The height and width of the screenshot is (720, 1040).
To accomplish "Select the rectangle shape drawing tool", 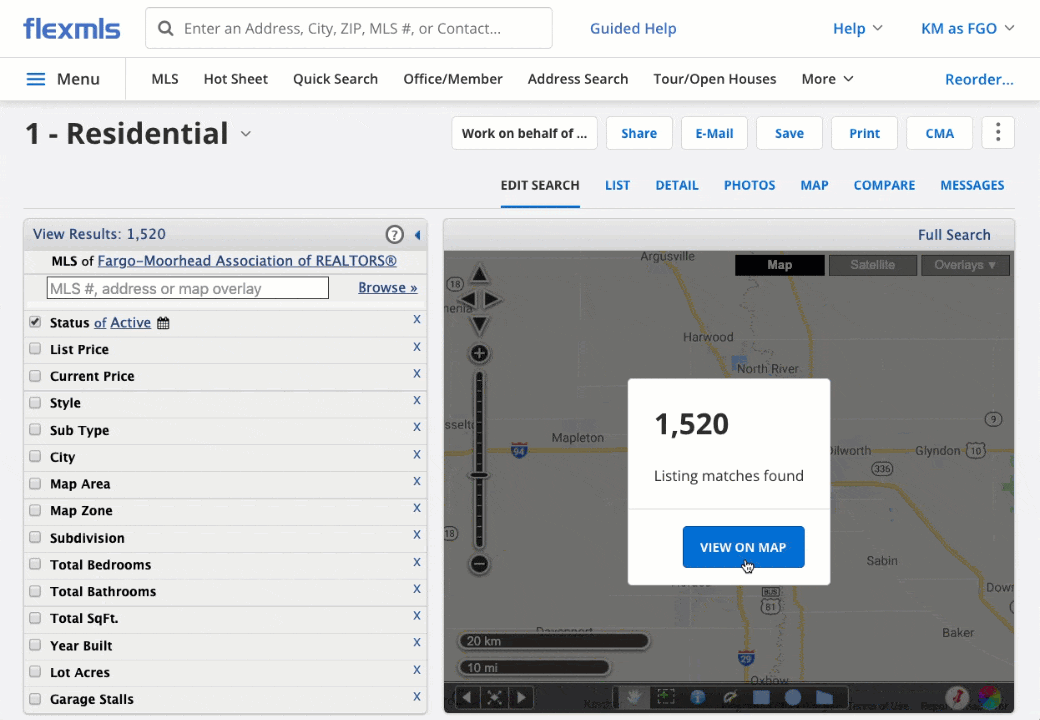I will (x=760, y=697).
